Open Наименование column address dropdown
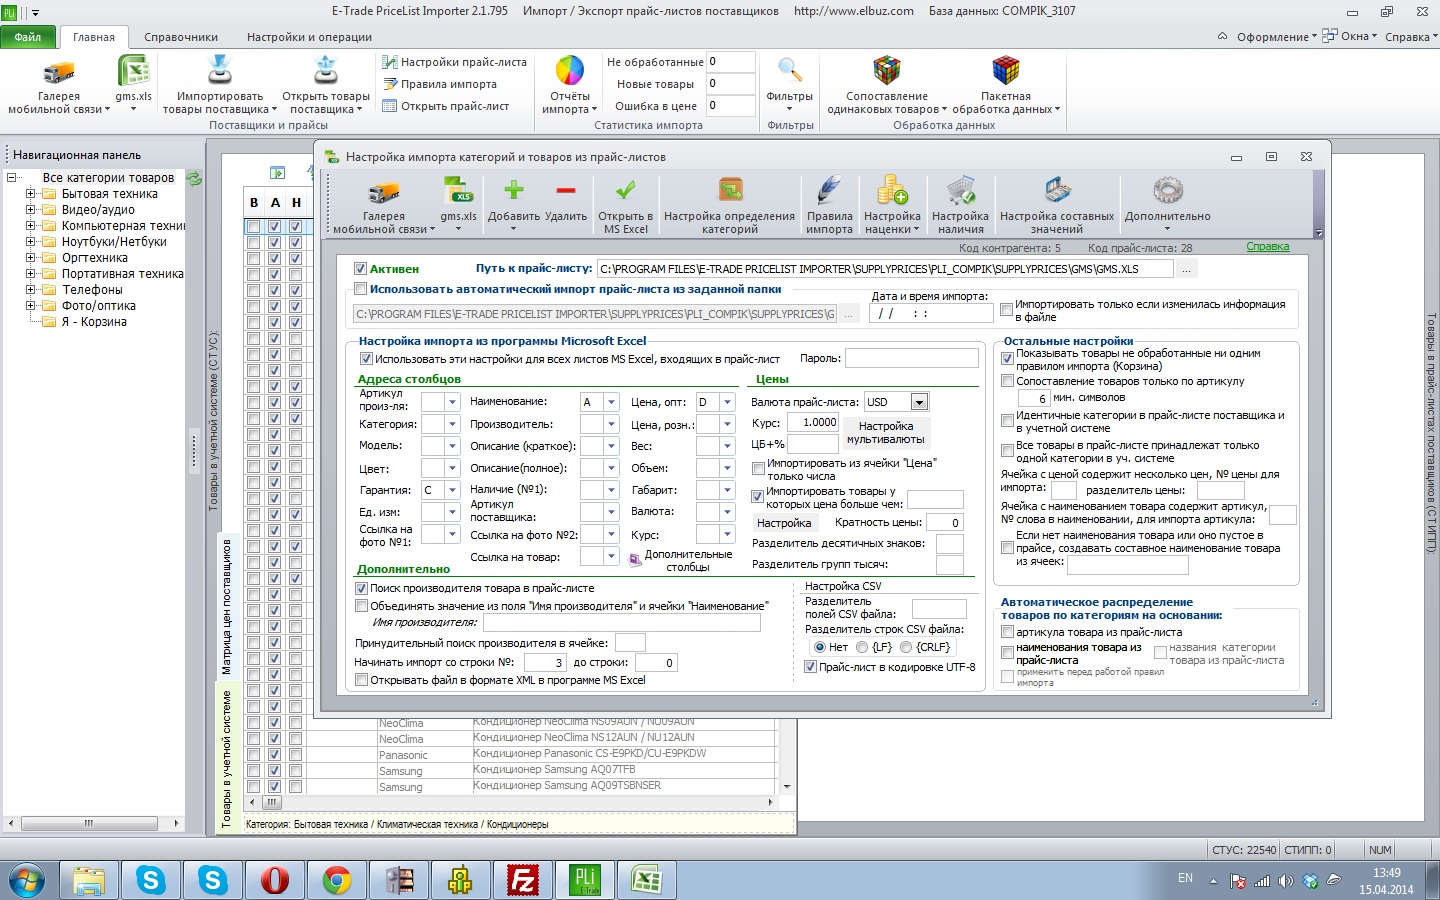Viewport: 1440px width, 900px height. (613, 402)
